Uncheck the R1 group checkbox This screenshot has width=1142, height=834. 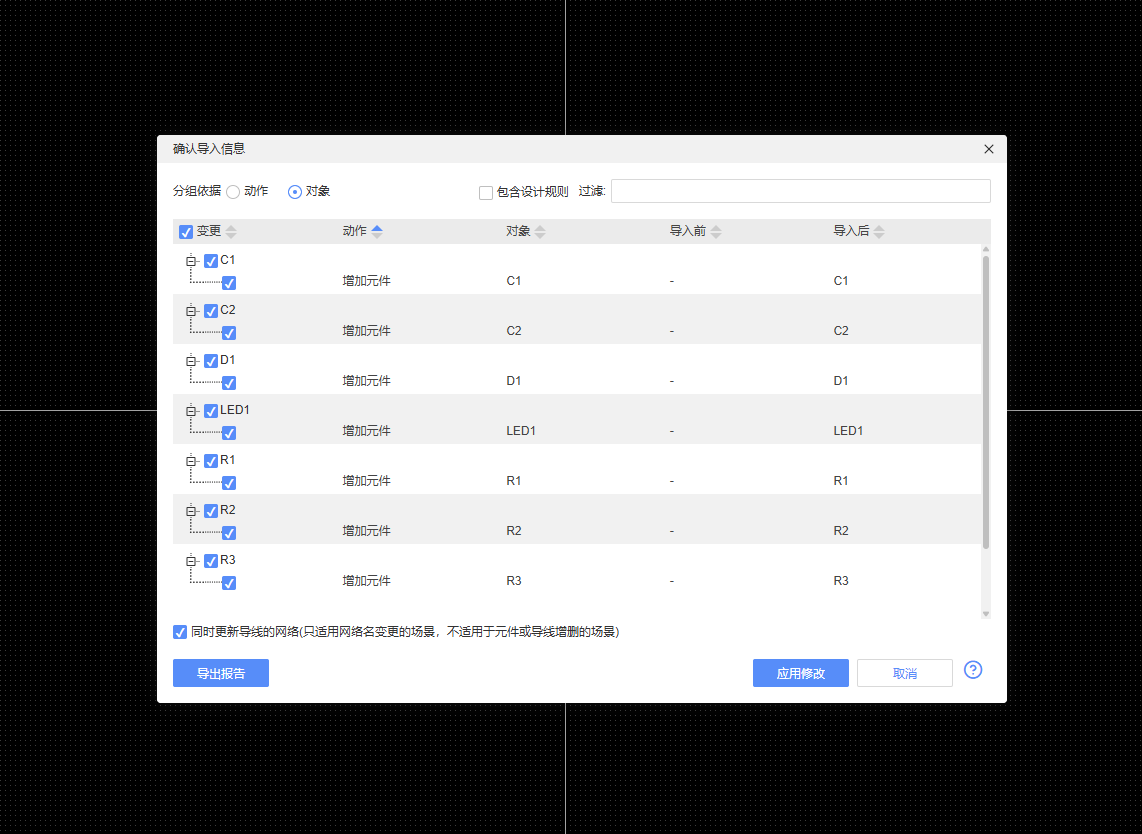pos(211,461)
